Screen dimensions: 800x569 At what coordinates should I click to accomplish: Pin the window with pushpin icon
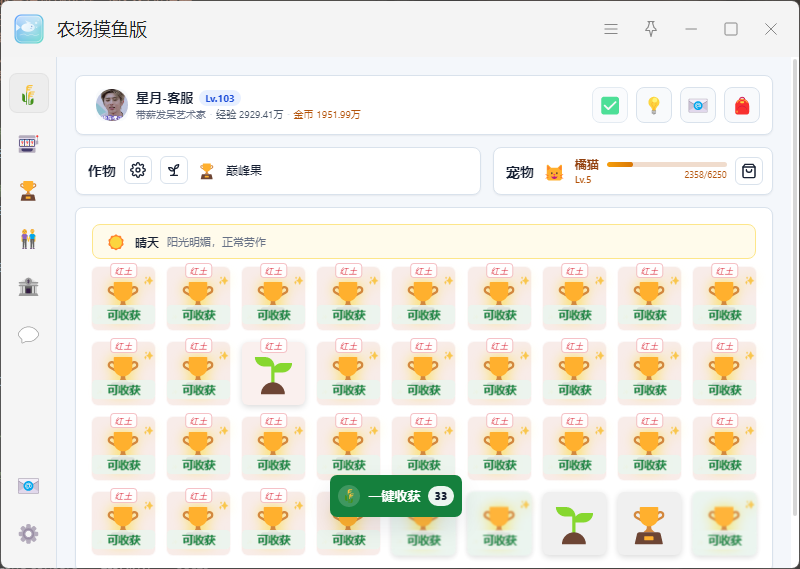coord(651,29)
